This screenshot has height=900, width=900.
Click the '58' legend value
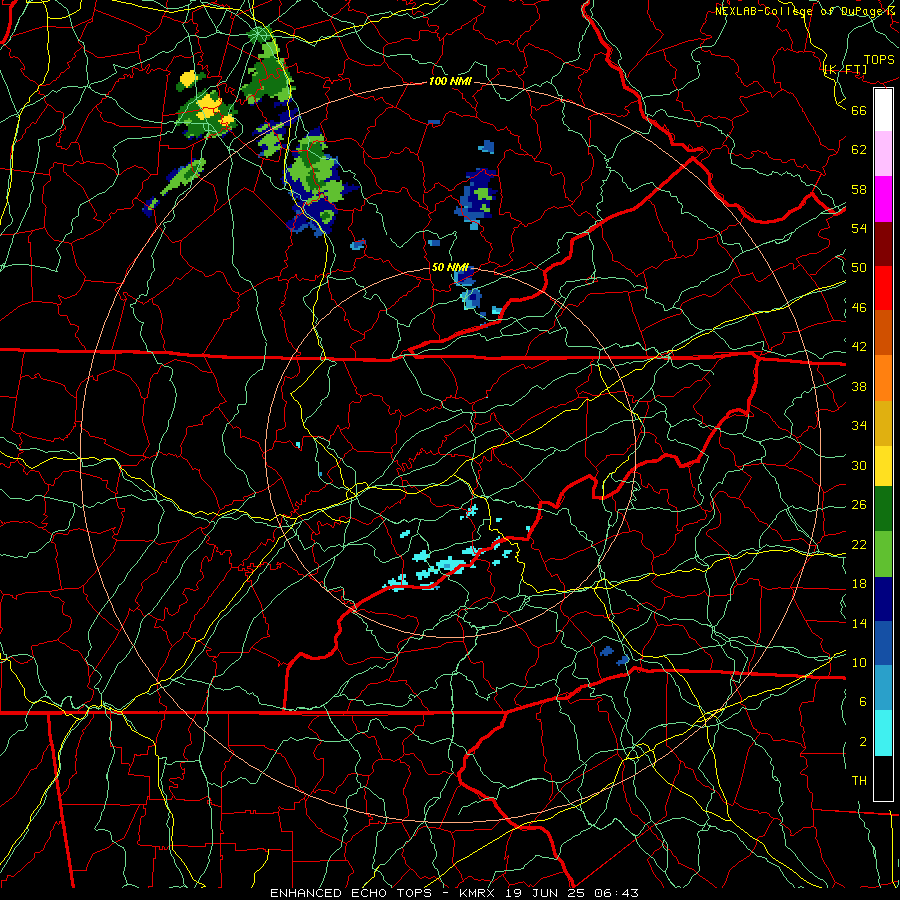tap(859, 189)
